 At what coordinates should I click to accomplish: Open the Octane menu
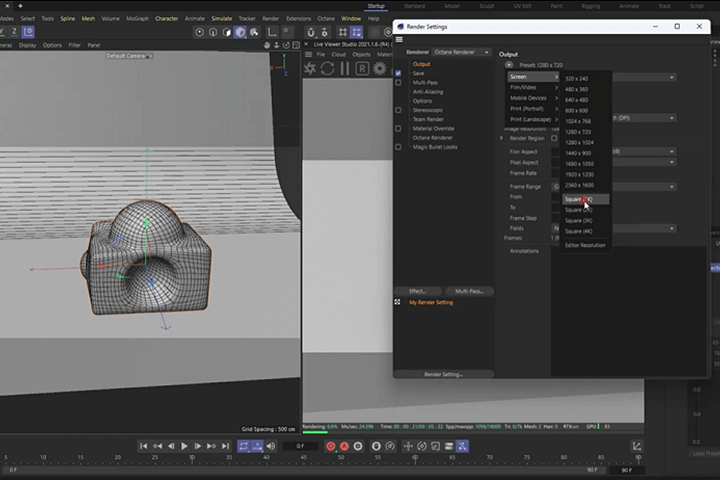coord(326,19)
